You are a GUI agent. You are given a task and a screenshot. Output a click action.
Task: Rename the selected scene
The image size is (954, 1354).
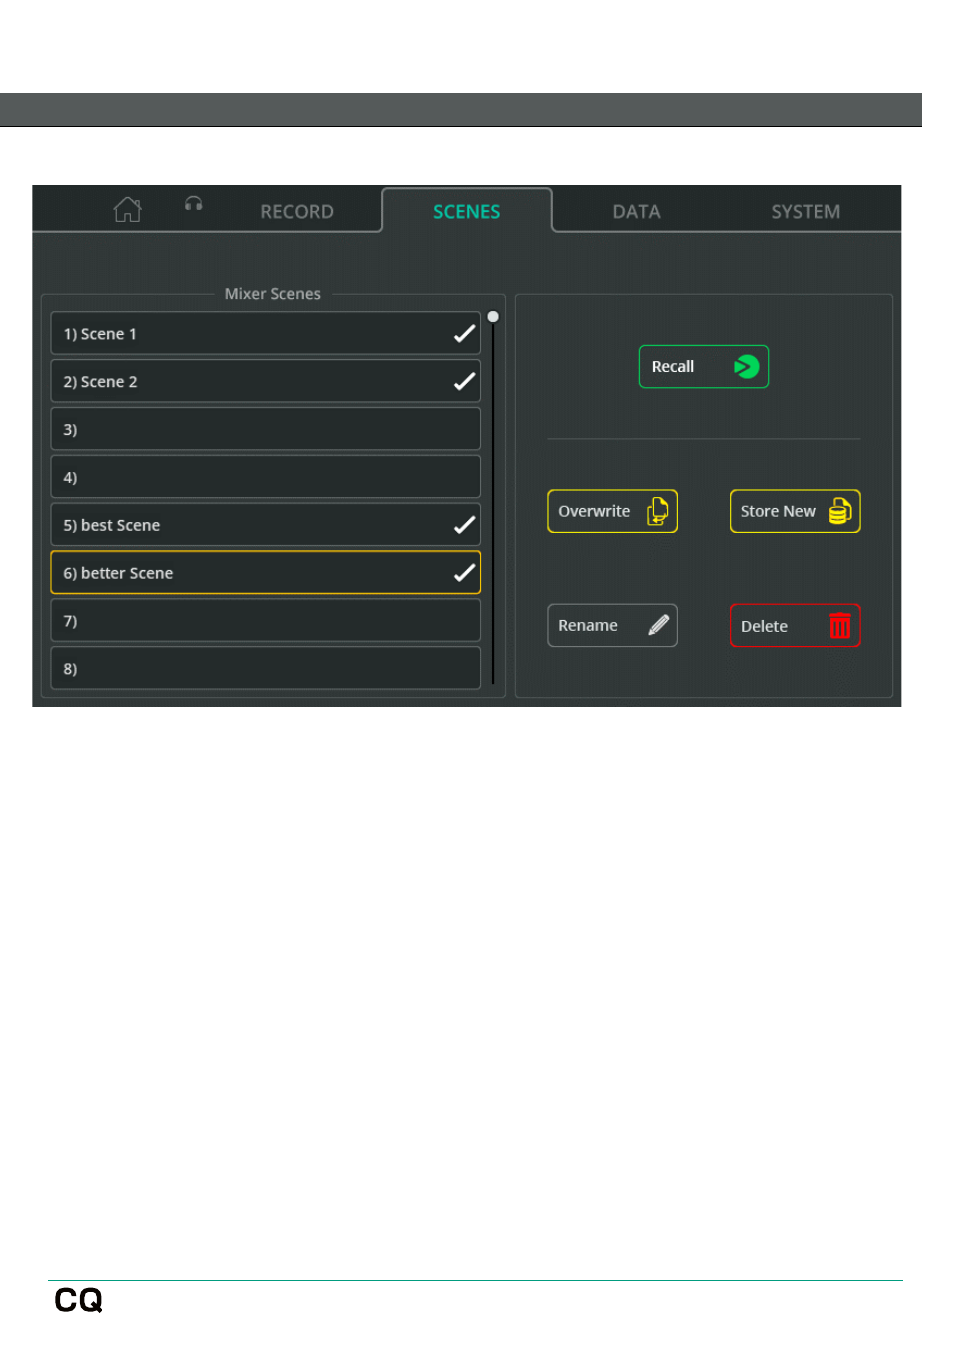pos(612,626)
